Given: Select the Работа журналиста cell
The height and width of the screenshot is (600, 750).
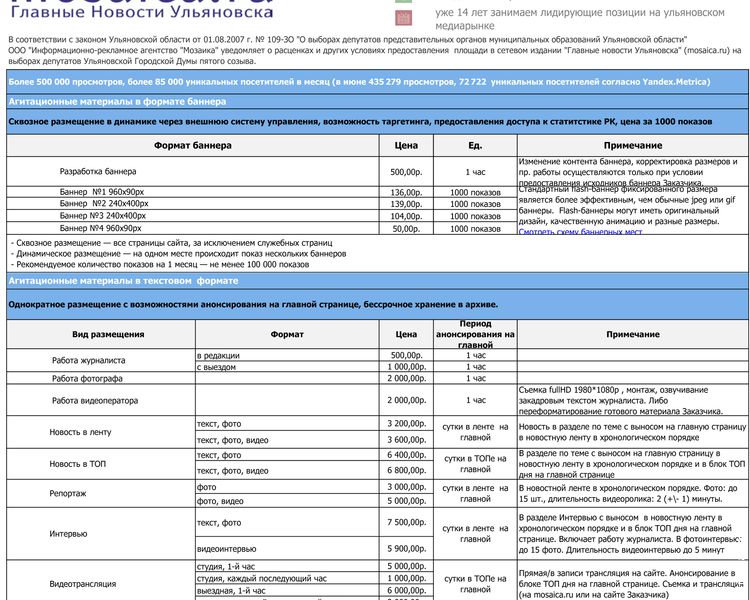Looking at the screenshot, I should click(x=89, y=361).
